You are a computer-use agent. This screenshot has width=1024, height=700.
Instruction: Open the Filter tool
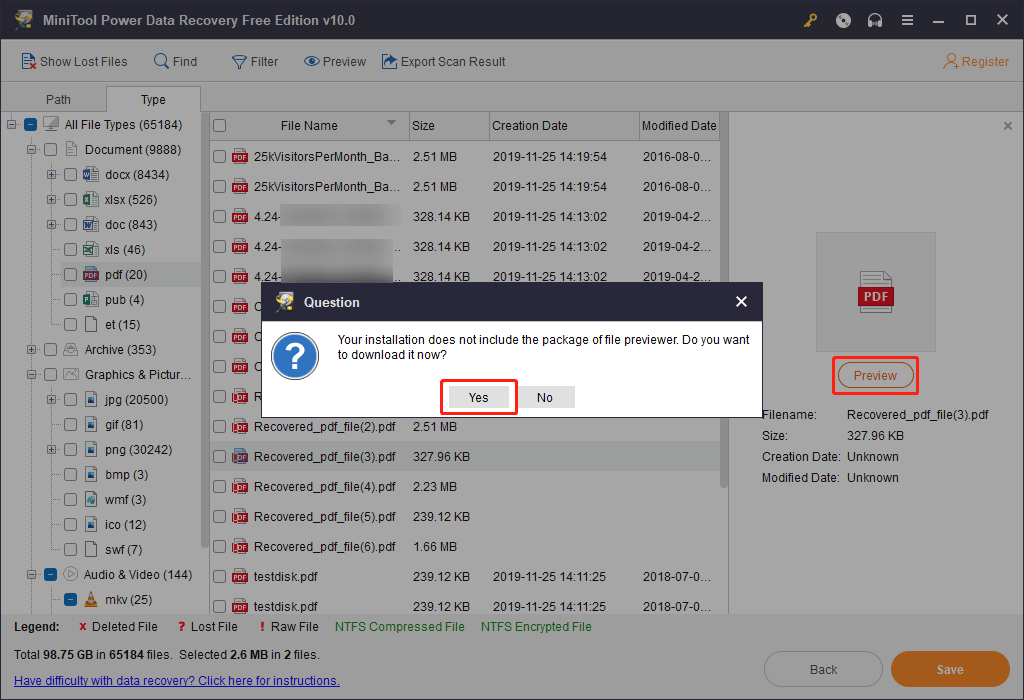coord(255,61)
